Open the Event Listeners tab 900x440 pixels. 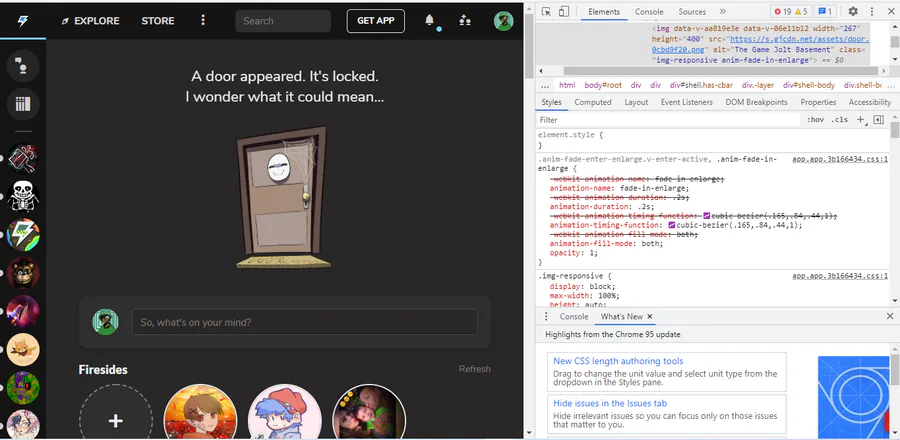[x=686, y=102]
